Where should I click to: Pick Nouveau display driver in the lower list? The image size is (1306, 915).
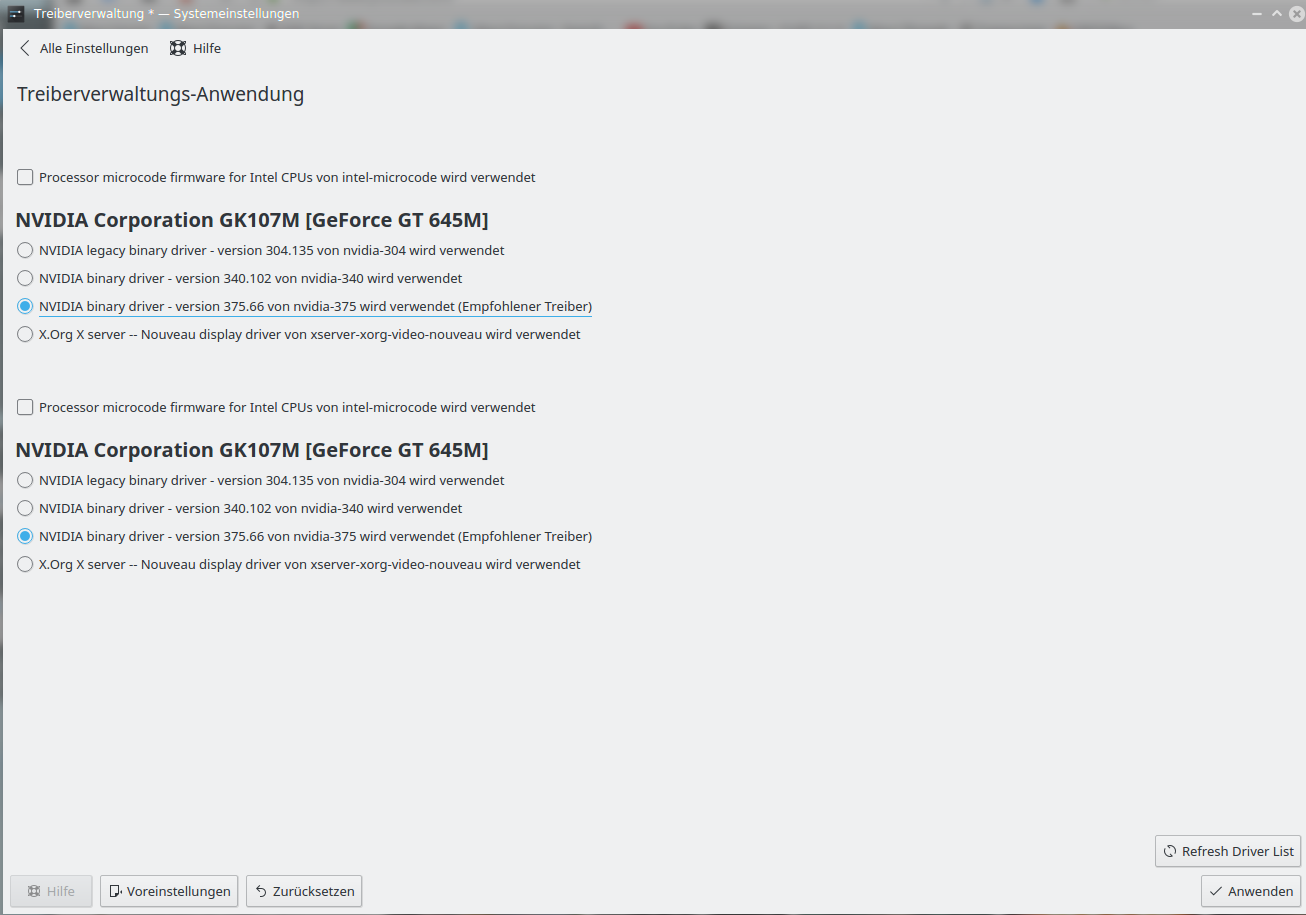pyautogui.click(x=25, y=564)
